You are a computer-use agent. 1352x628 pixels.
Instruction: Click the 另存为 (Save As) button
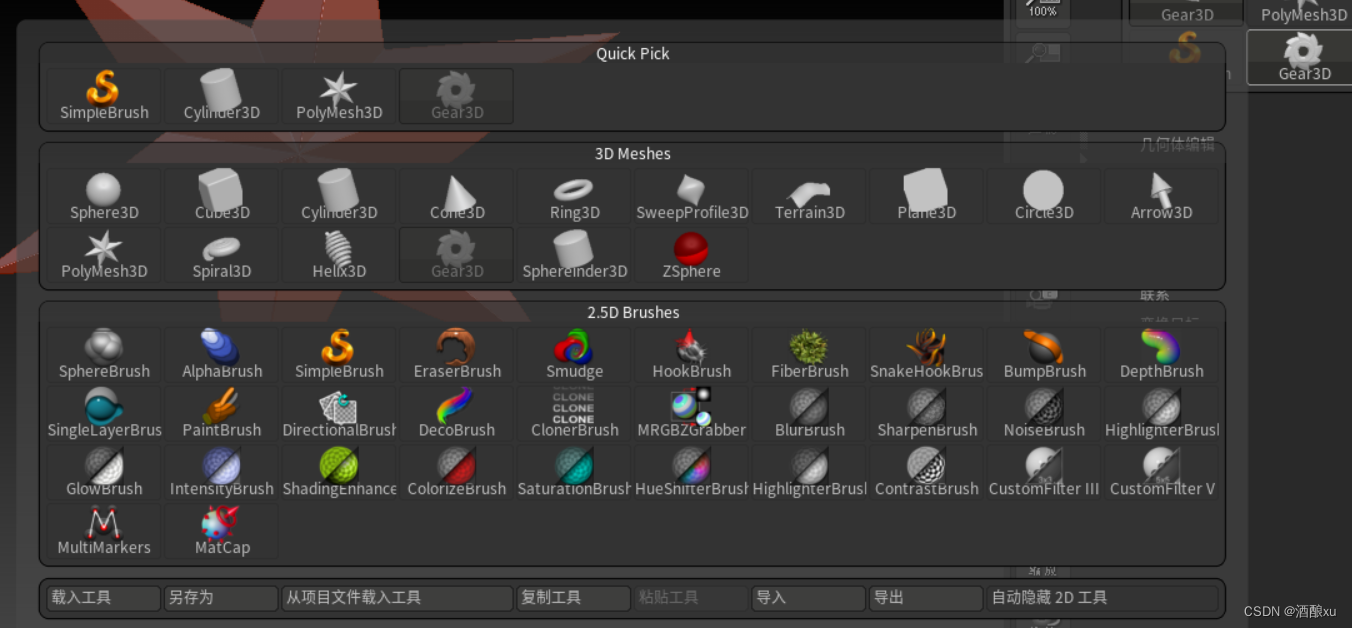click(221, 598)
